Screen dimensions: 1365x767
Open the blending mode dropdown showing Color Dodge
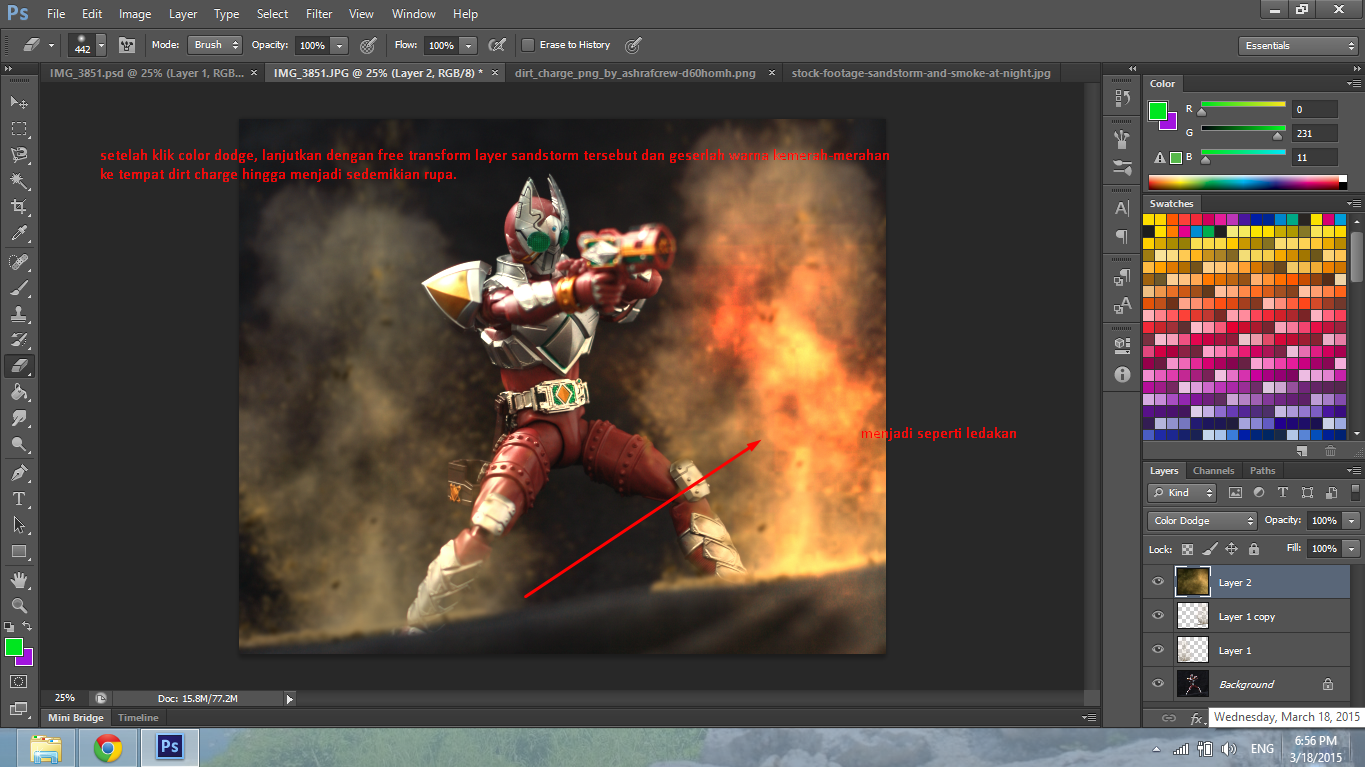[x=1200, y=520]
